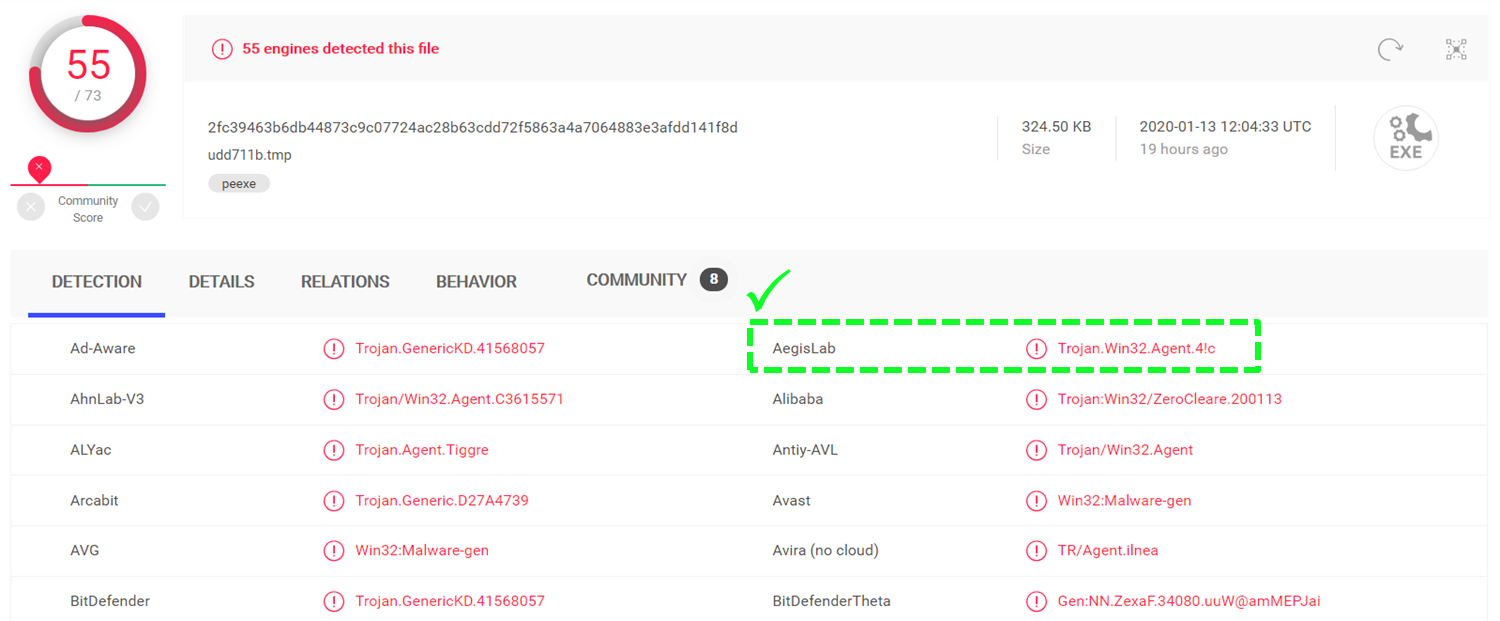Click alert icon in BitDefenderTheta row

coord(1036,601)
